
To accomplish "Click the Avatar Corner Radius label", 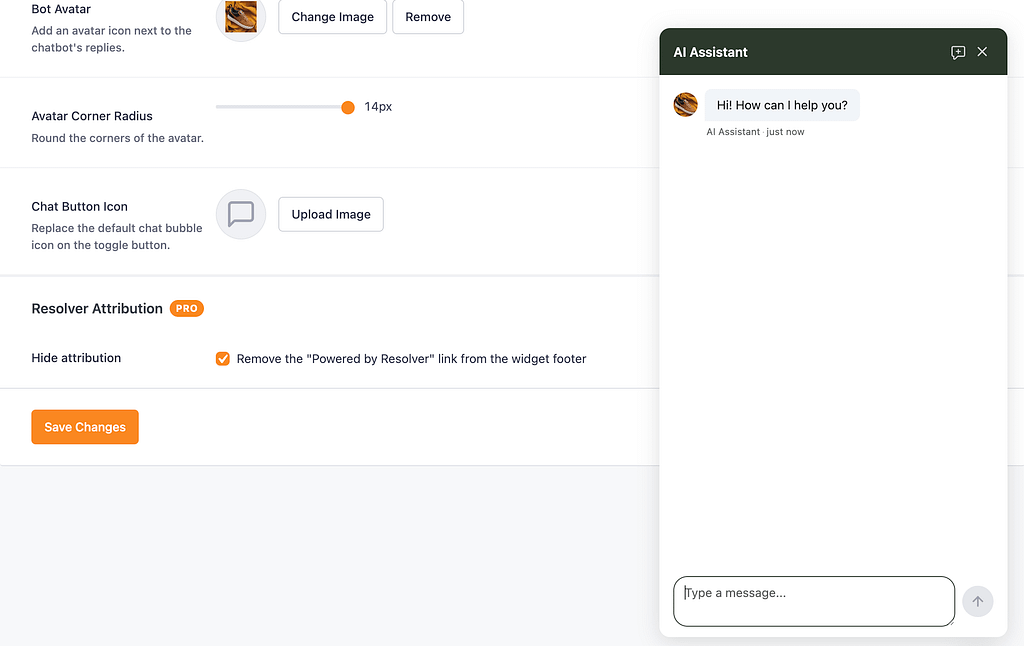I will point(92,116).
